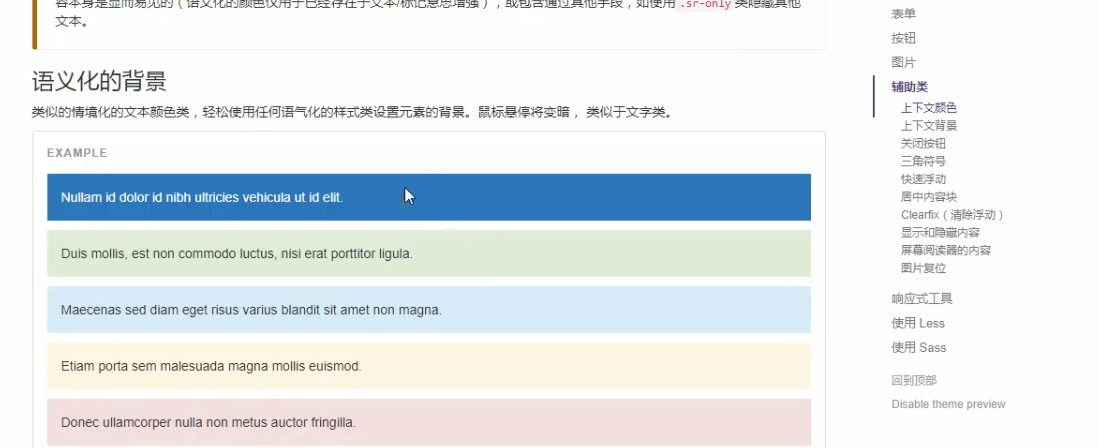Screen dimensions: 1099x448
Task: Click the 语义化的背景 heading
Action: tap(99, 81)
